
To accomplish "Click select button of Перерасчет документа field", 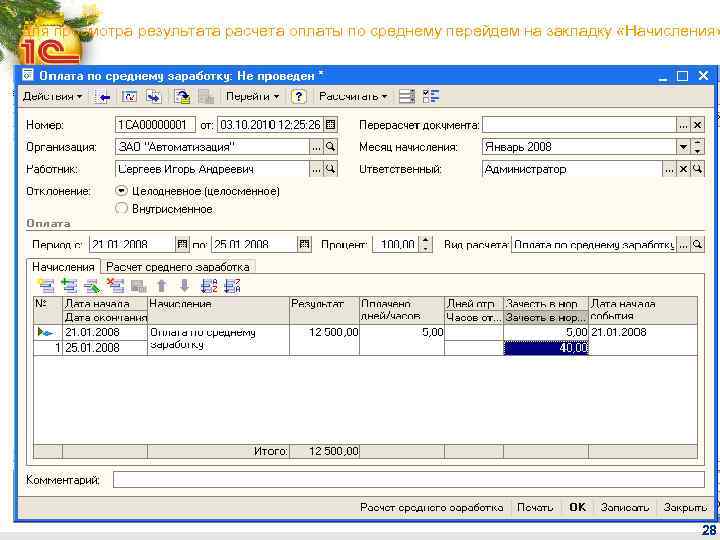I will click(683, 124).
